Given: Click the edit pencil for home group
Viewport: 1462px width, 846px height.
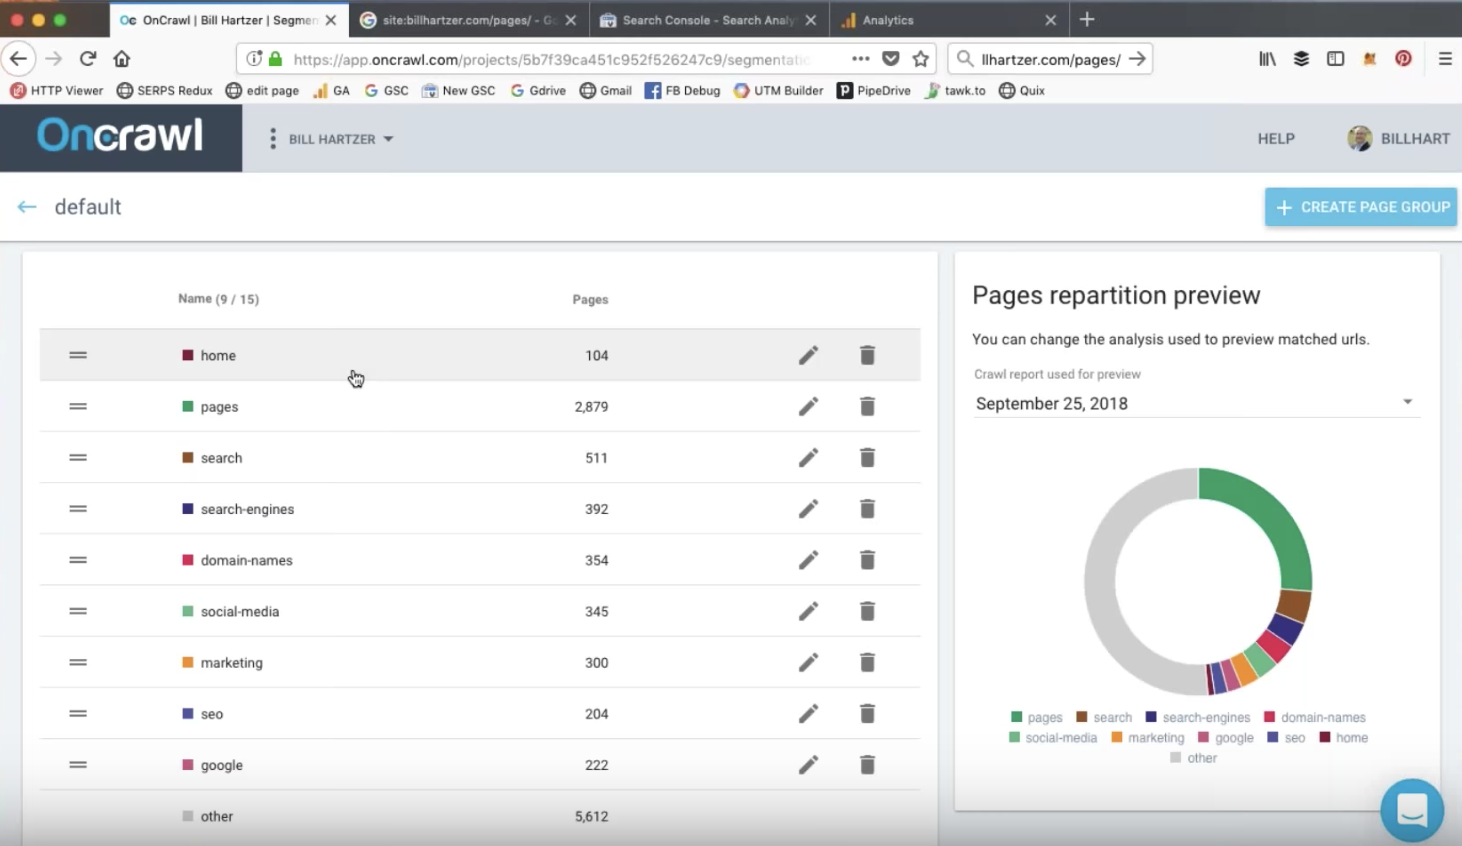Looking at the screenshot, I should (808, 355).
